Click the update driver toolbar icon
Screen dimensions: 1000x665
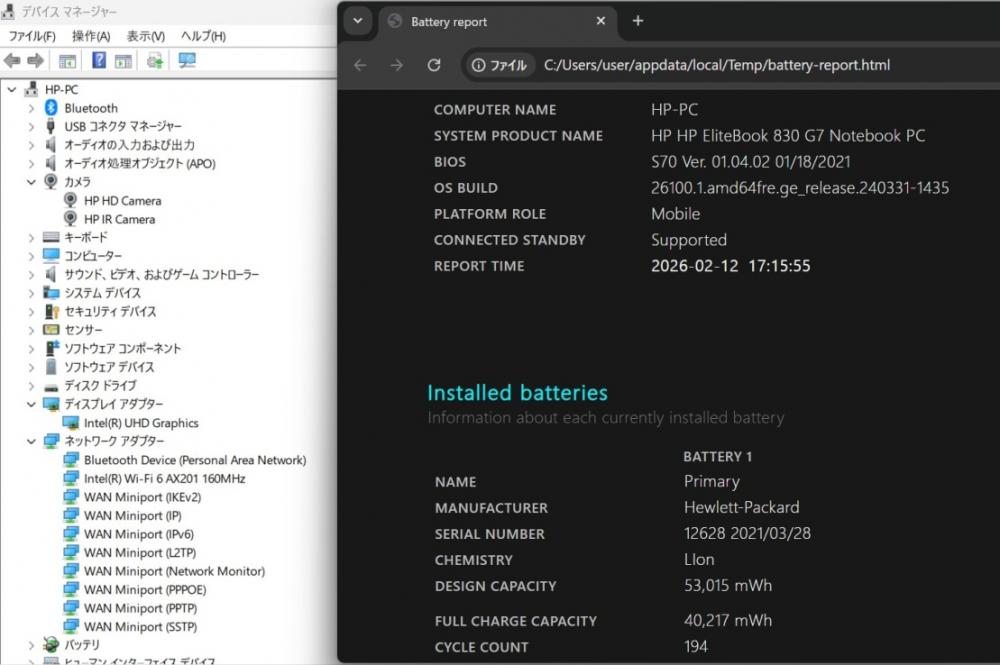click(x=155, y=61)
